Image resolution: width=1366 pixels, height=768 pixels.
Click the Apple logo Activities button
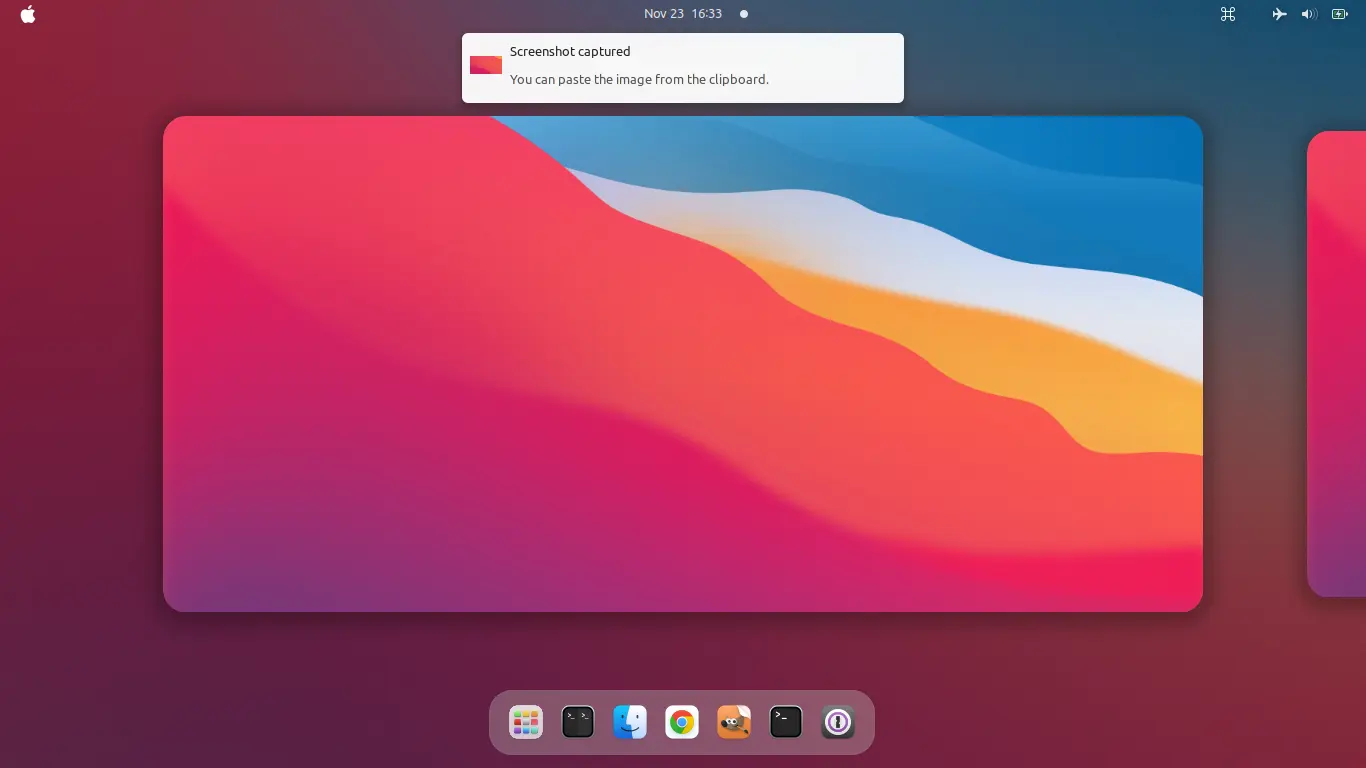click(28, 14)
